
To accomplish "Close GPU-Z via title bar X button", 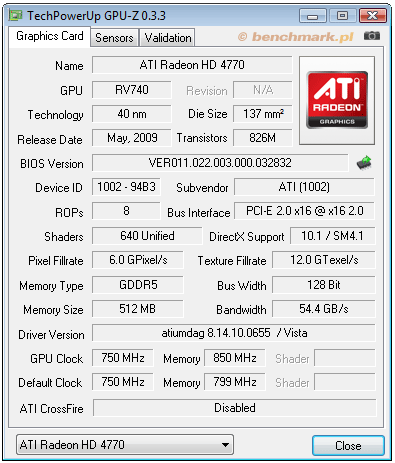I will pos(373,16).
